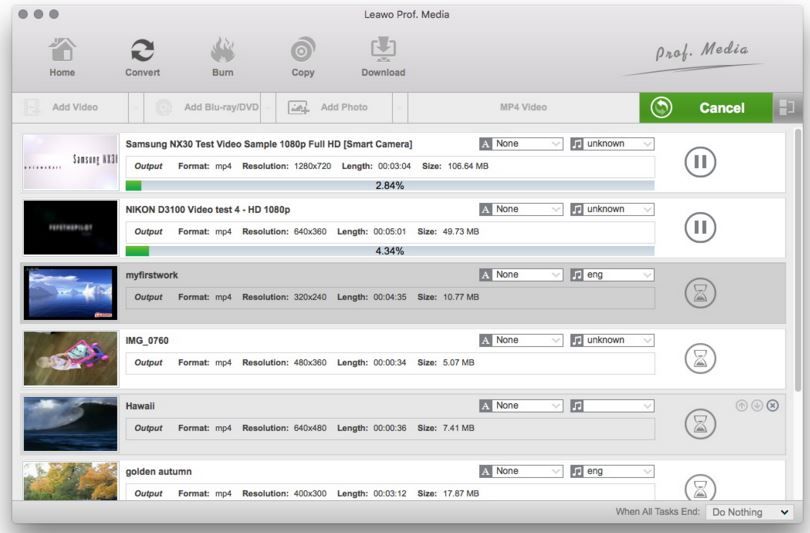Select the Hawaii wave thumbnail
810x533 pixels.
click(71, 424)
